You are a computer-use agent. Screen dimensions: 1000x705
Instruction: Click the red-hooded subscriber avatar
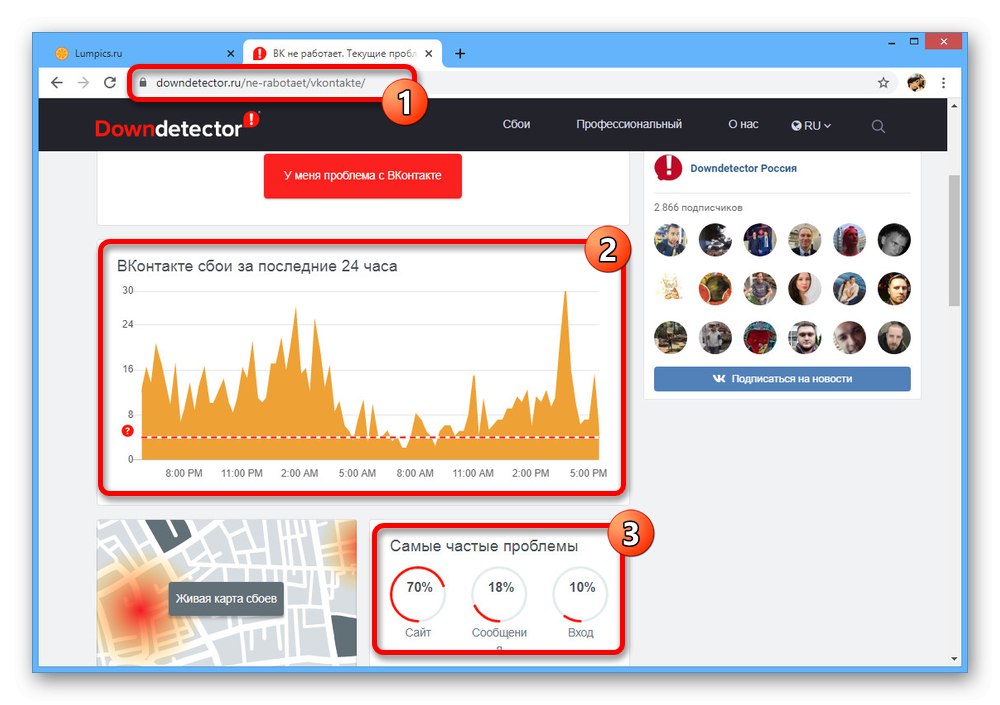pyautogui.click(x=849, y=240)
